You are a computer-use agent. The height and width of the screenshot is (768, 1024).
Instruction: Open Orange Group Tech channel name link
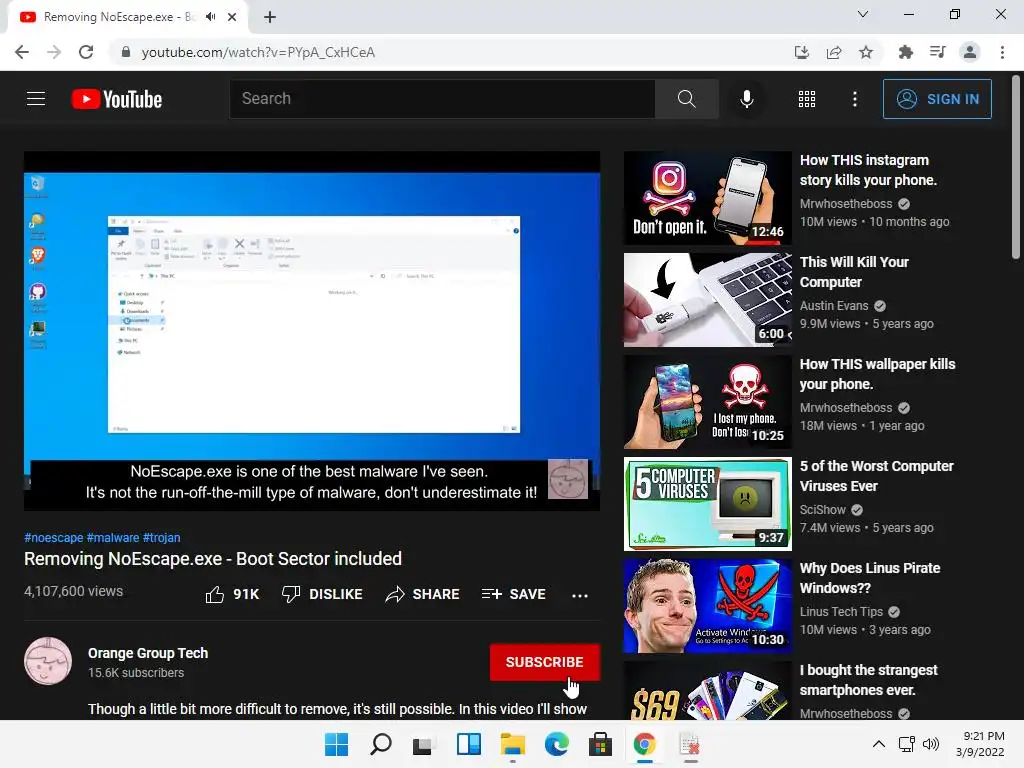coord(148,653)
